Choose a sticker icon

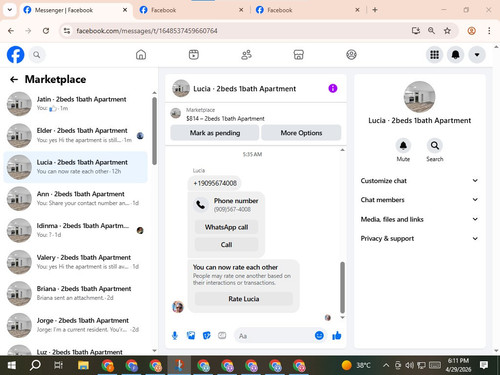tap(207, 335)
